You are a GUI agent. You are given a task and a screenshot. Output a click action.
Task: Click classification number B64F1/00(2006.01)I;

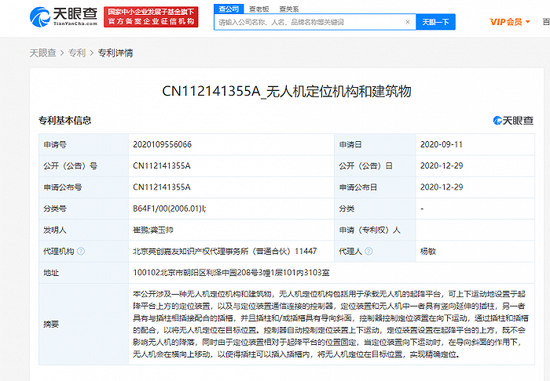(169, 209)
